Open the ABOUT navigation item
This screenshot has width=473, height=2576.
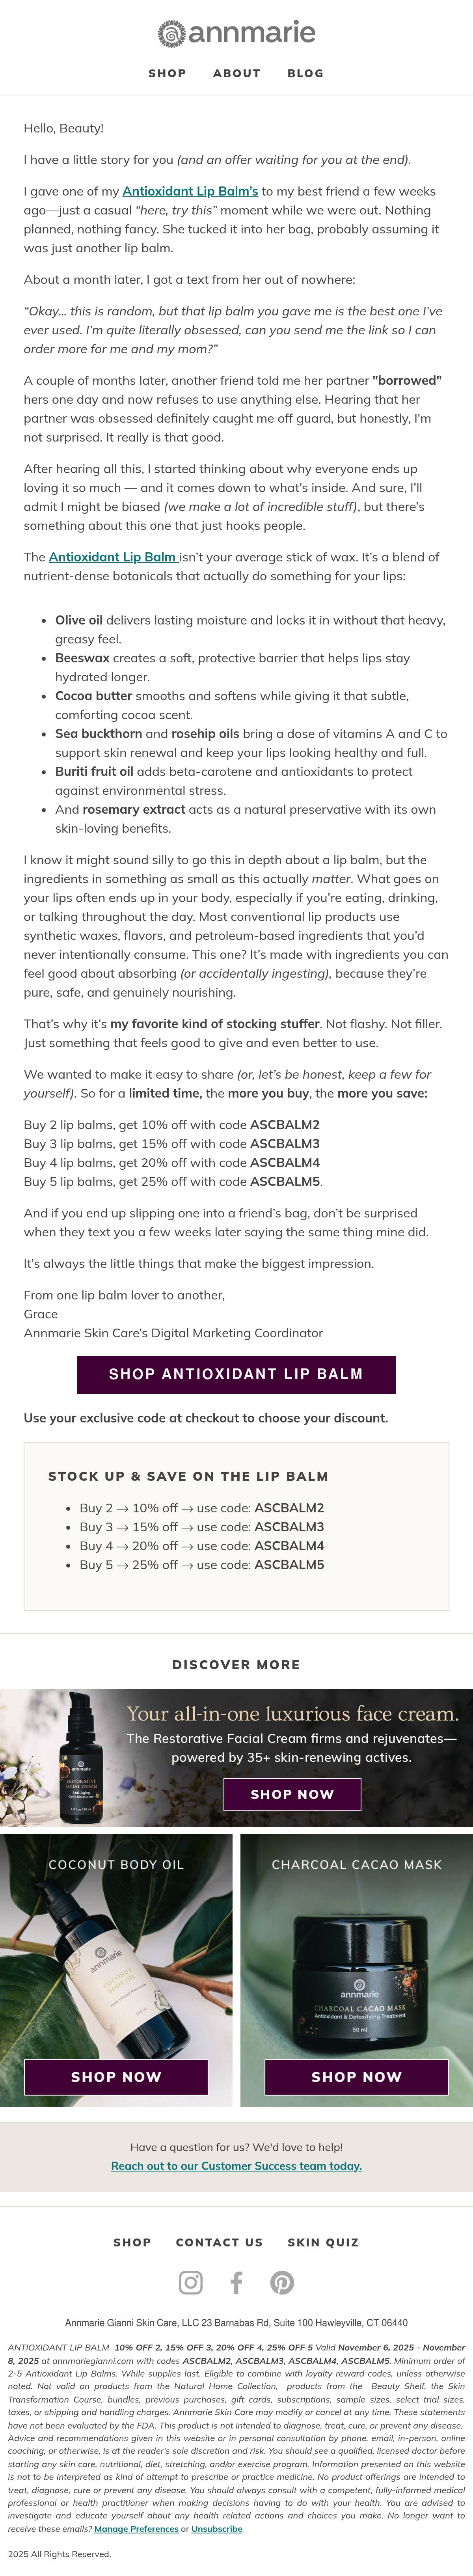pos(236,73)
